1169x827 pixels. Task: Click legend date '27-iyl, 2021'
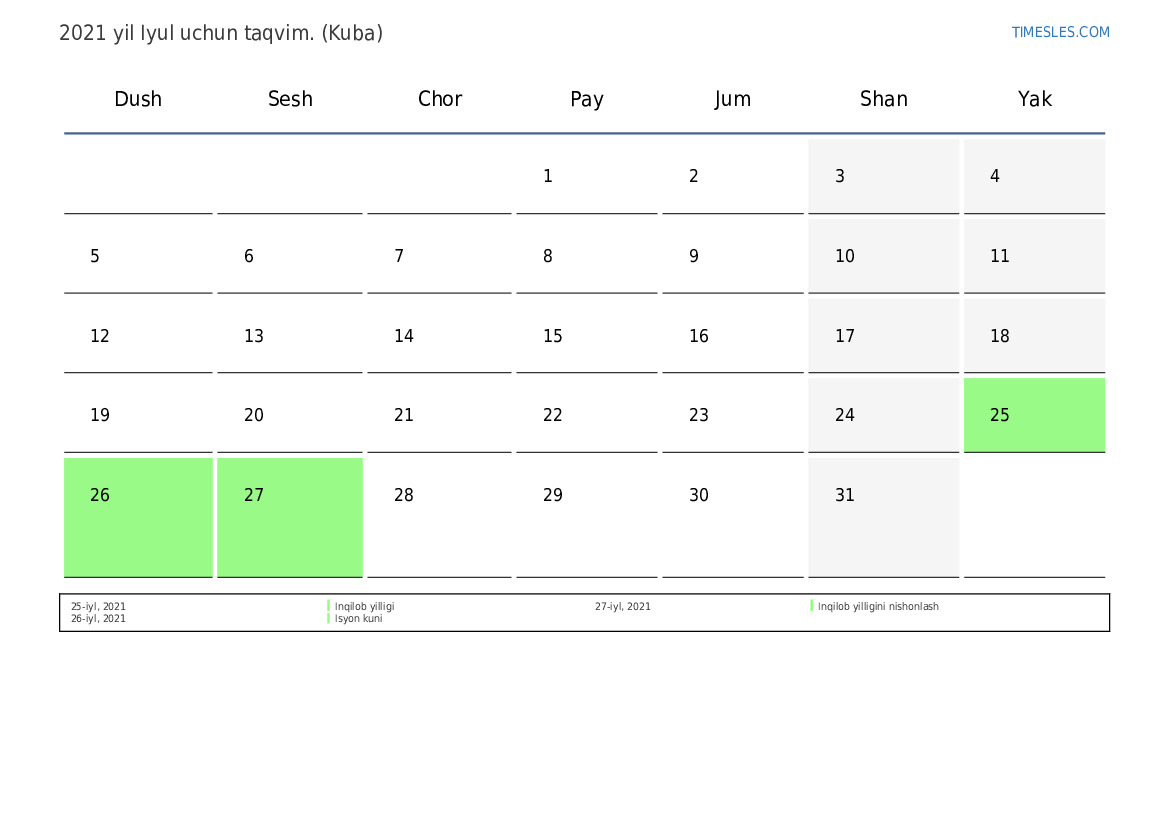coord(623,606)
